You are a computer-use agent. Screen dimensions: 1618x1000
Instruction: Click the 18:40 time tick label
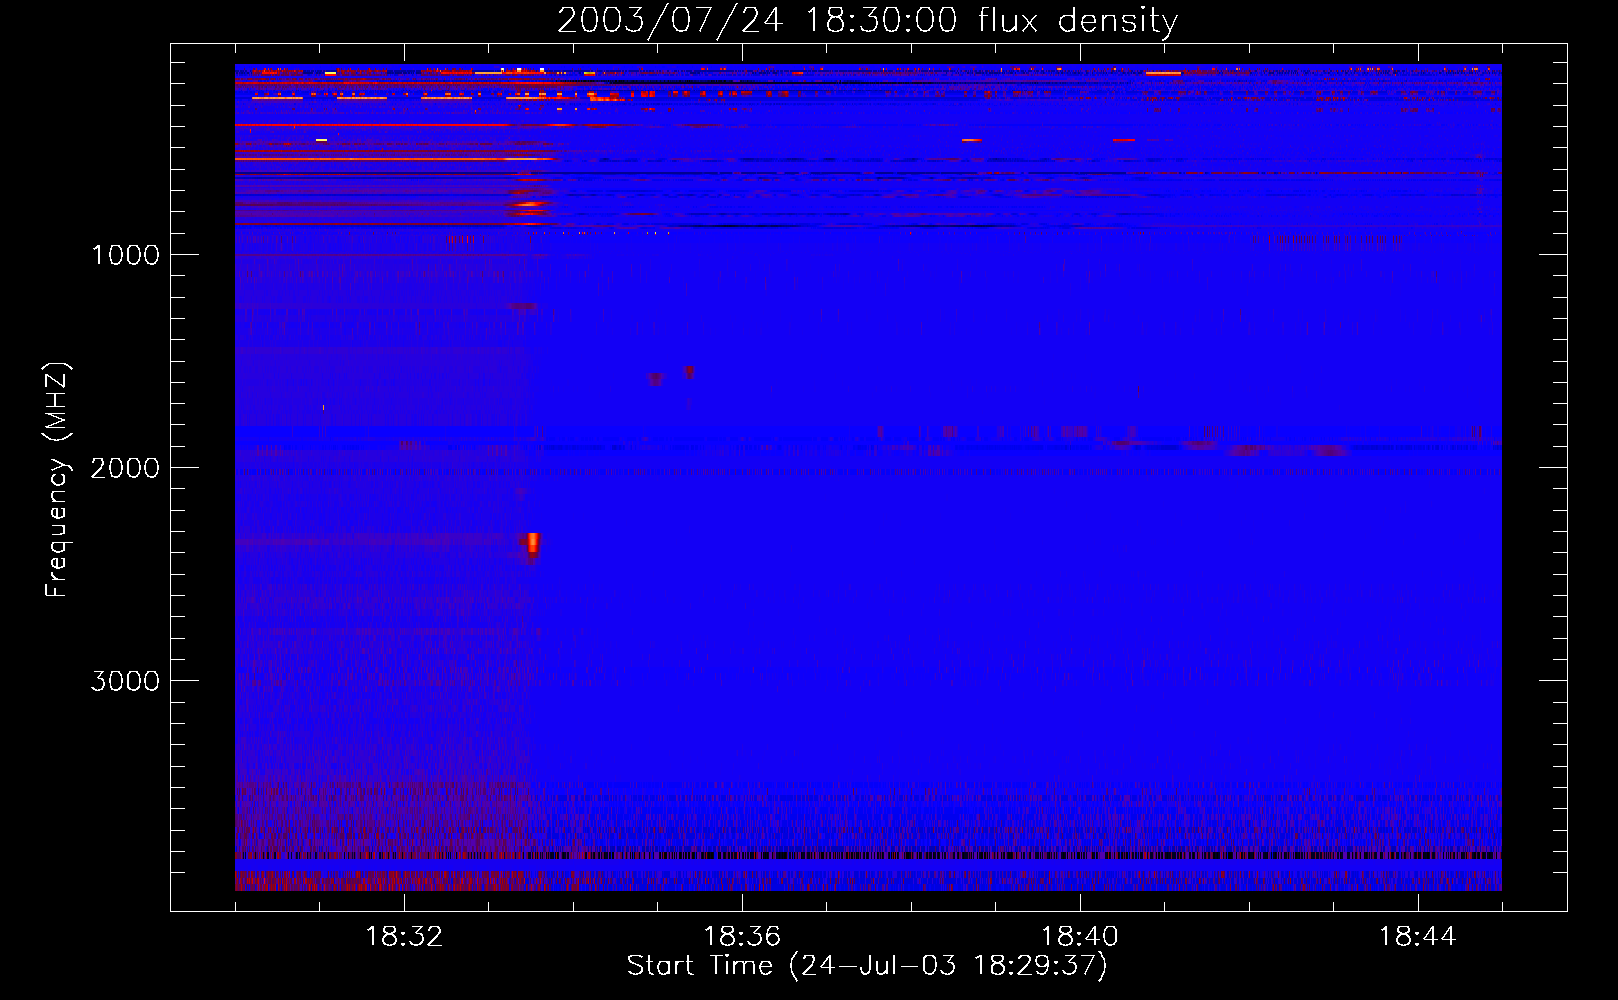[x=1080, y=937]
